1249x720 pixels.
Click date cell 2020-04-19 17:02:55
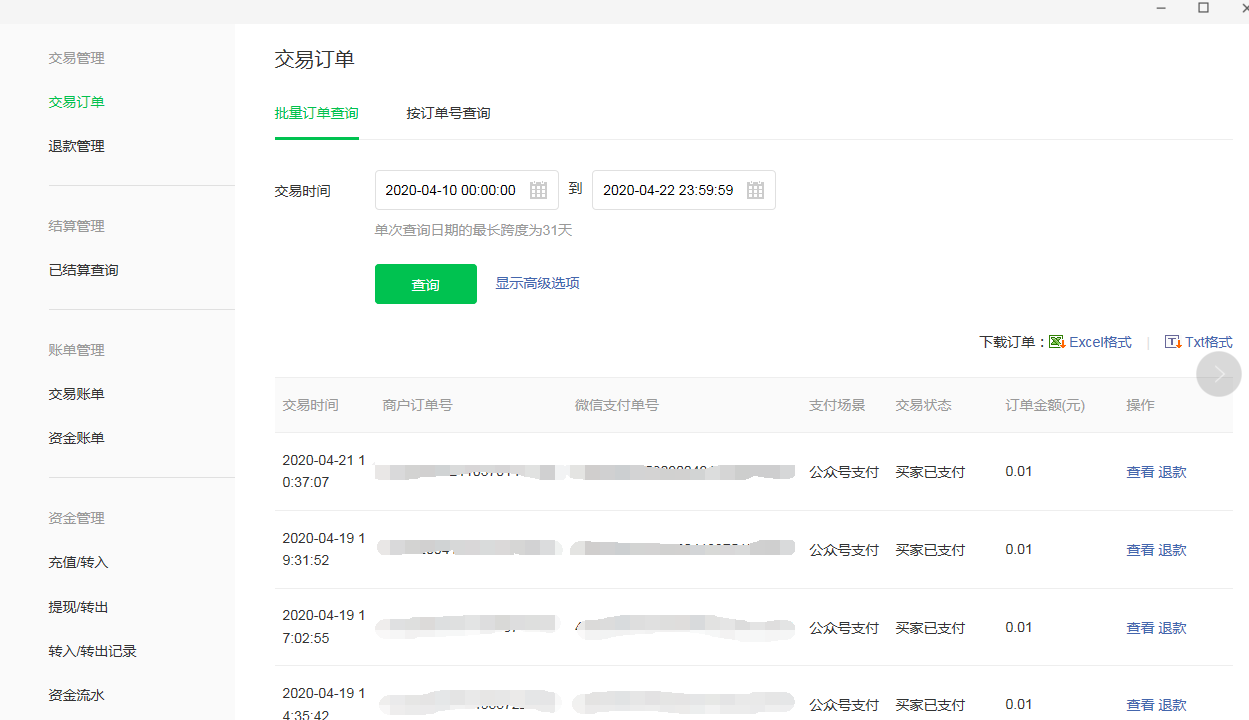point(324,627)
